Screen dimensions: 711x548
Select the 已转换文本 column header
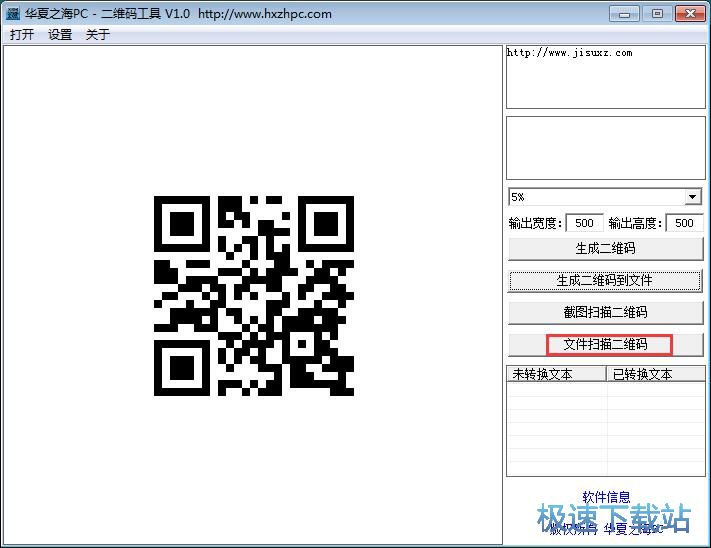pos(656,374)
